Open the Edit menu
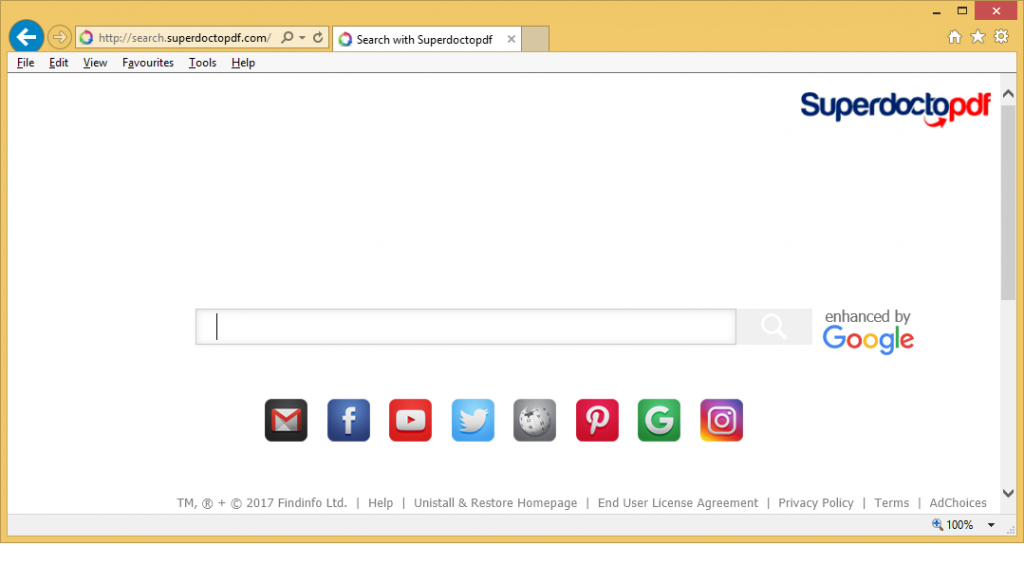 click(58, 63)
